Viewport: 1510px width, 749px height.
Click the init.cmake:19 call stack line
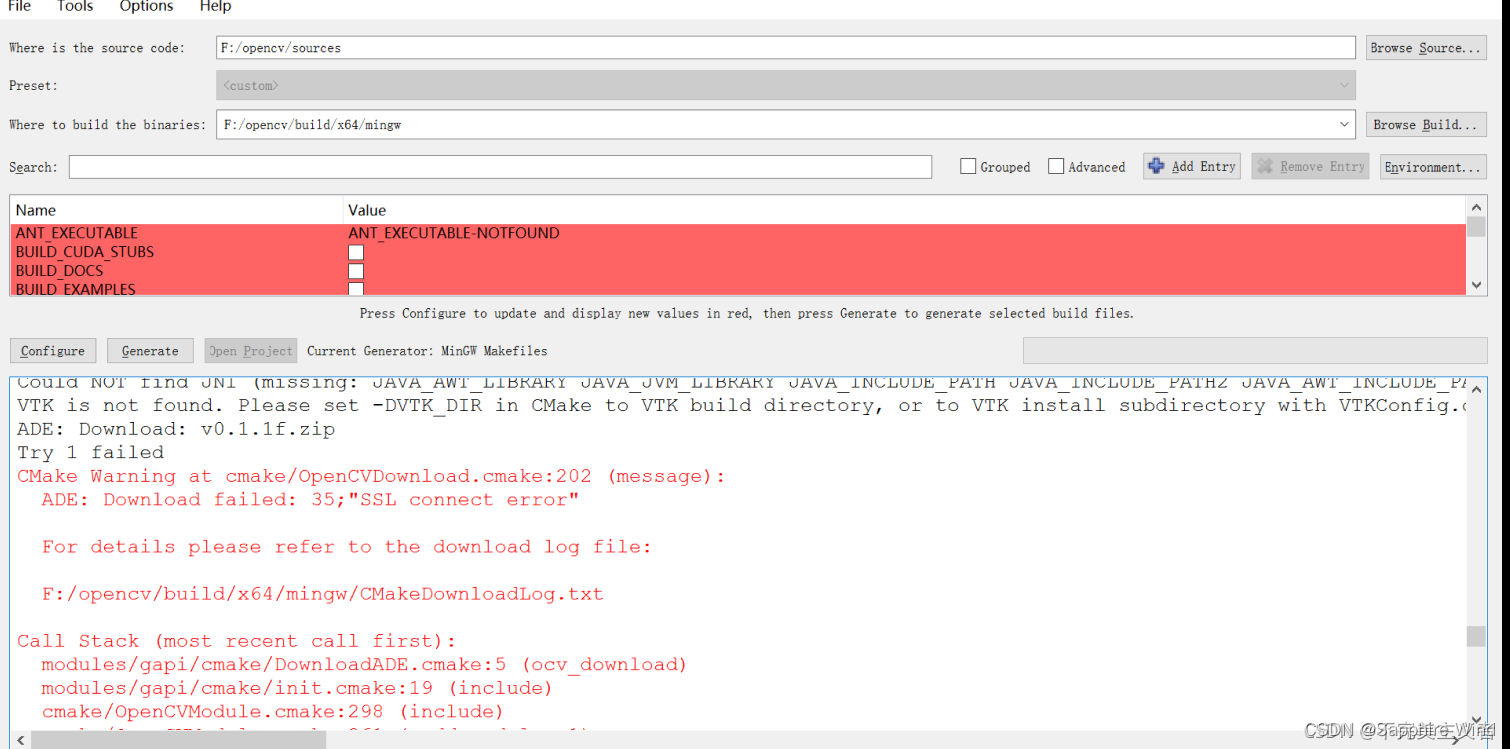click(297, 688)
